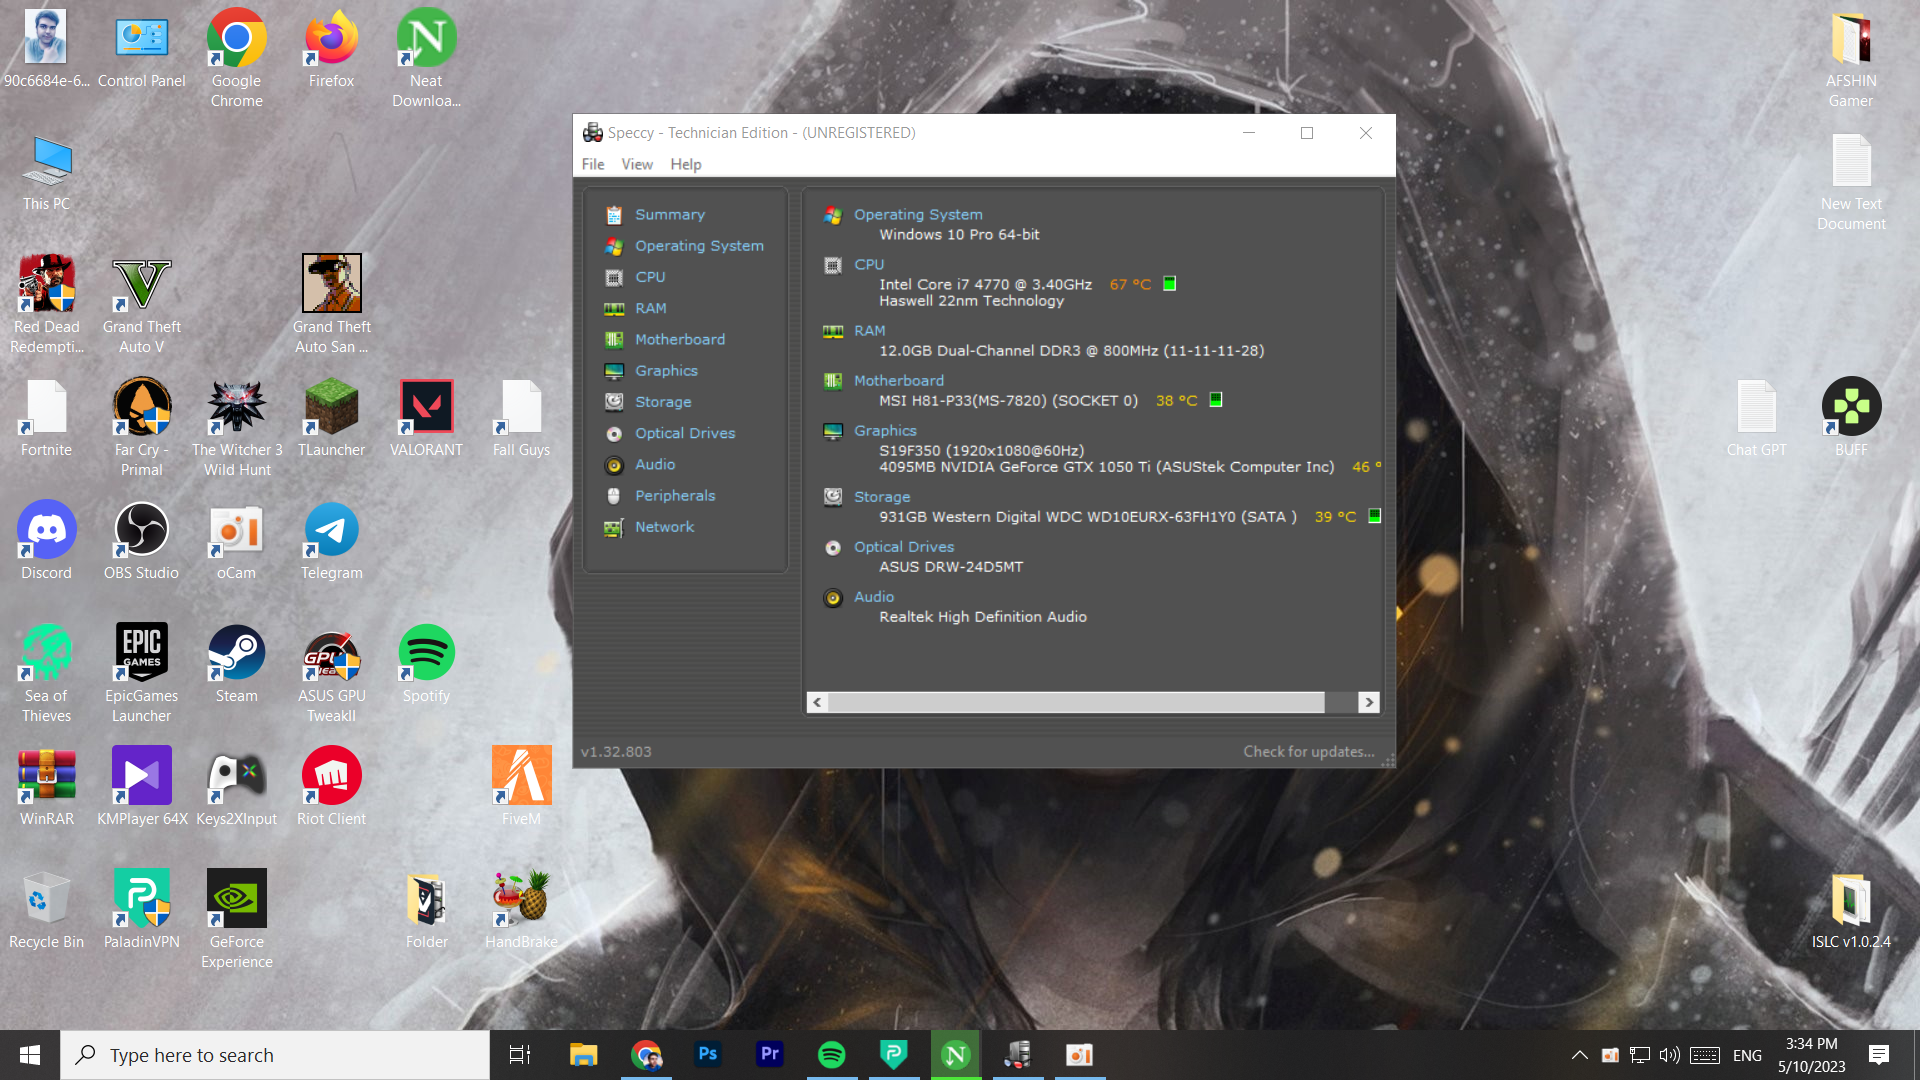1920x1080 pixels.
Task: Click the Operating System heading in summary pane
Action: (x=918, y=214)
